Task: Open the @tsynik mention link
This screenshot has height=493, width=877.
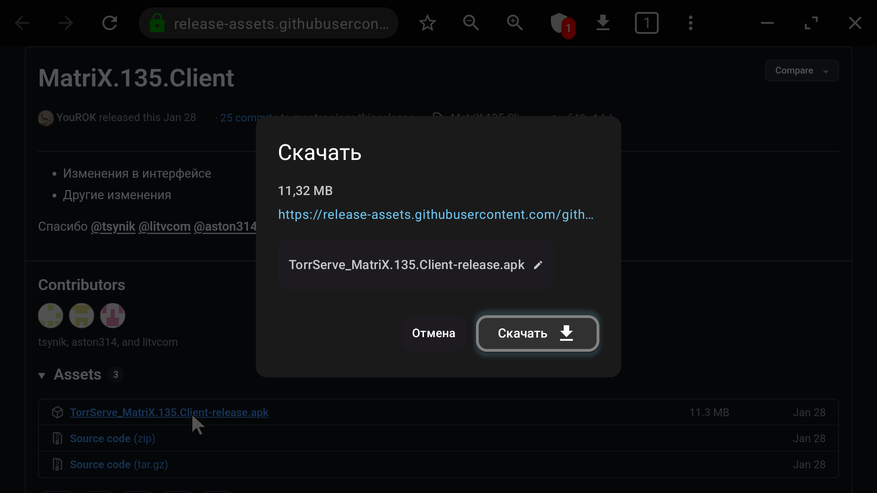Action: coord(113,227)
